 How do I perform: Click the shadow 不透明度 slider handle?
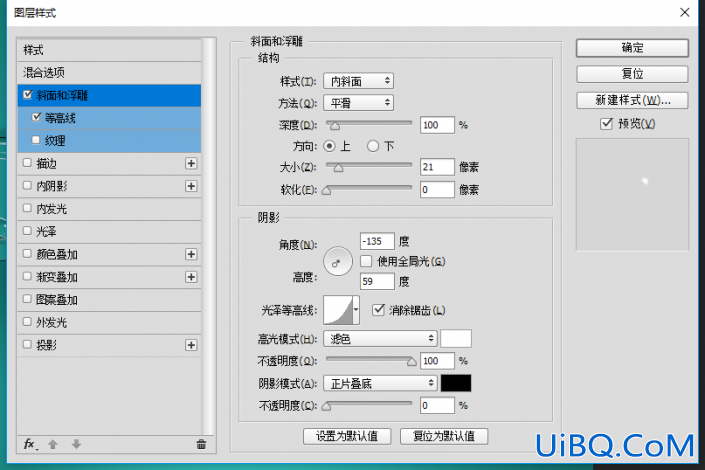click(x=326, y=407)
